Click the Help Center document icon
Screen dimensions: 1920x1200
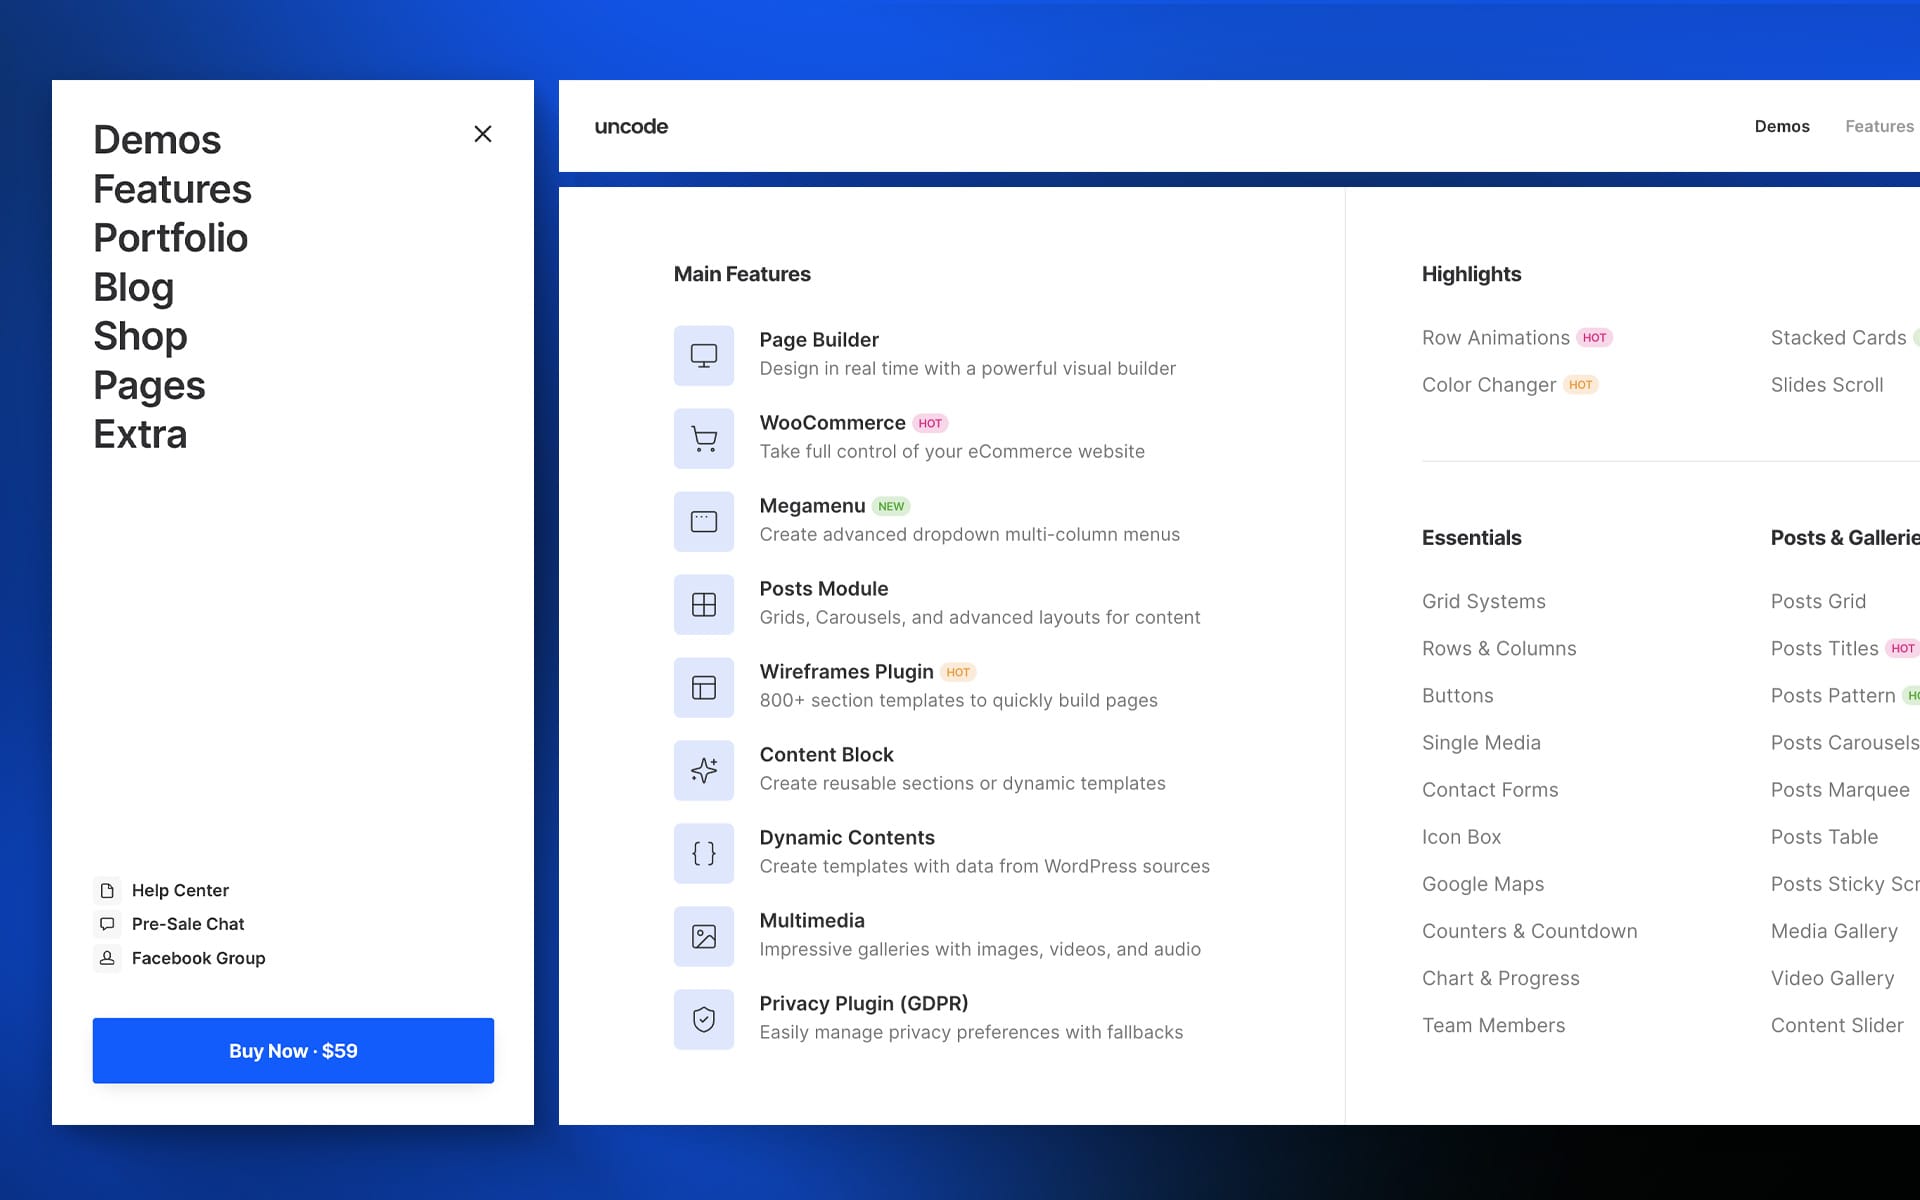107,890
